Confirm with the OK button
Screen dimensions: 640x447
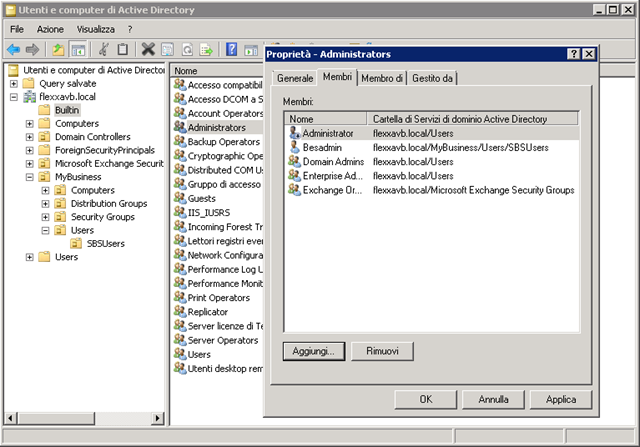click(426, 399)
